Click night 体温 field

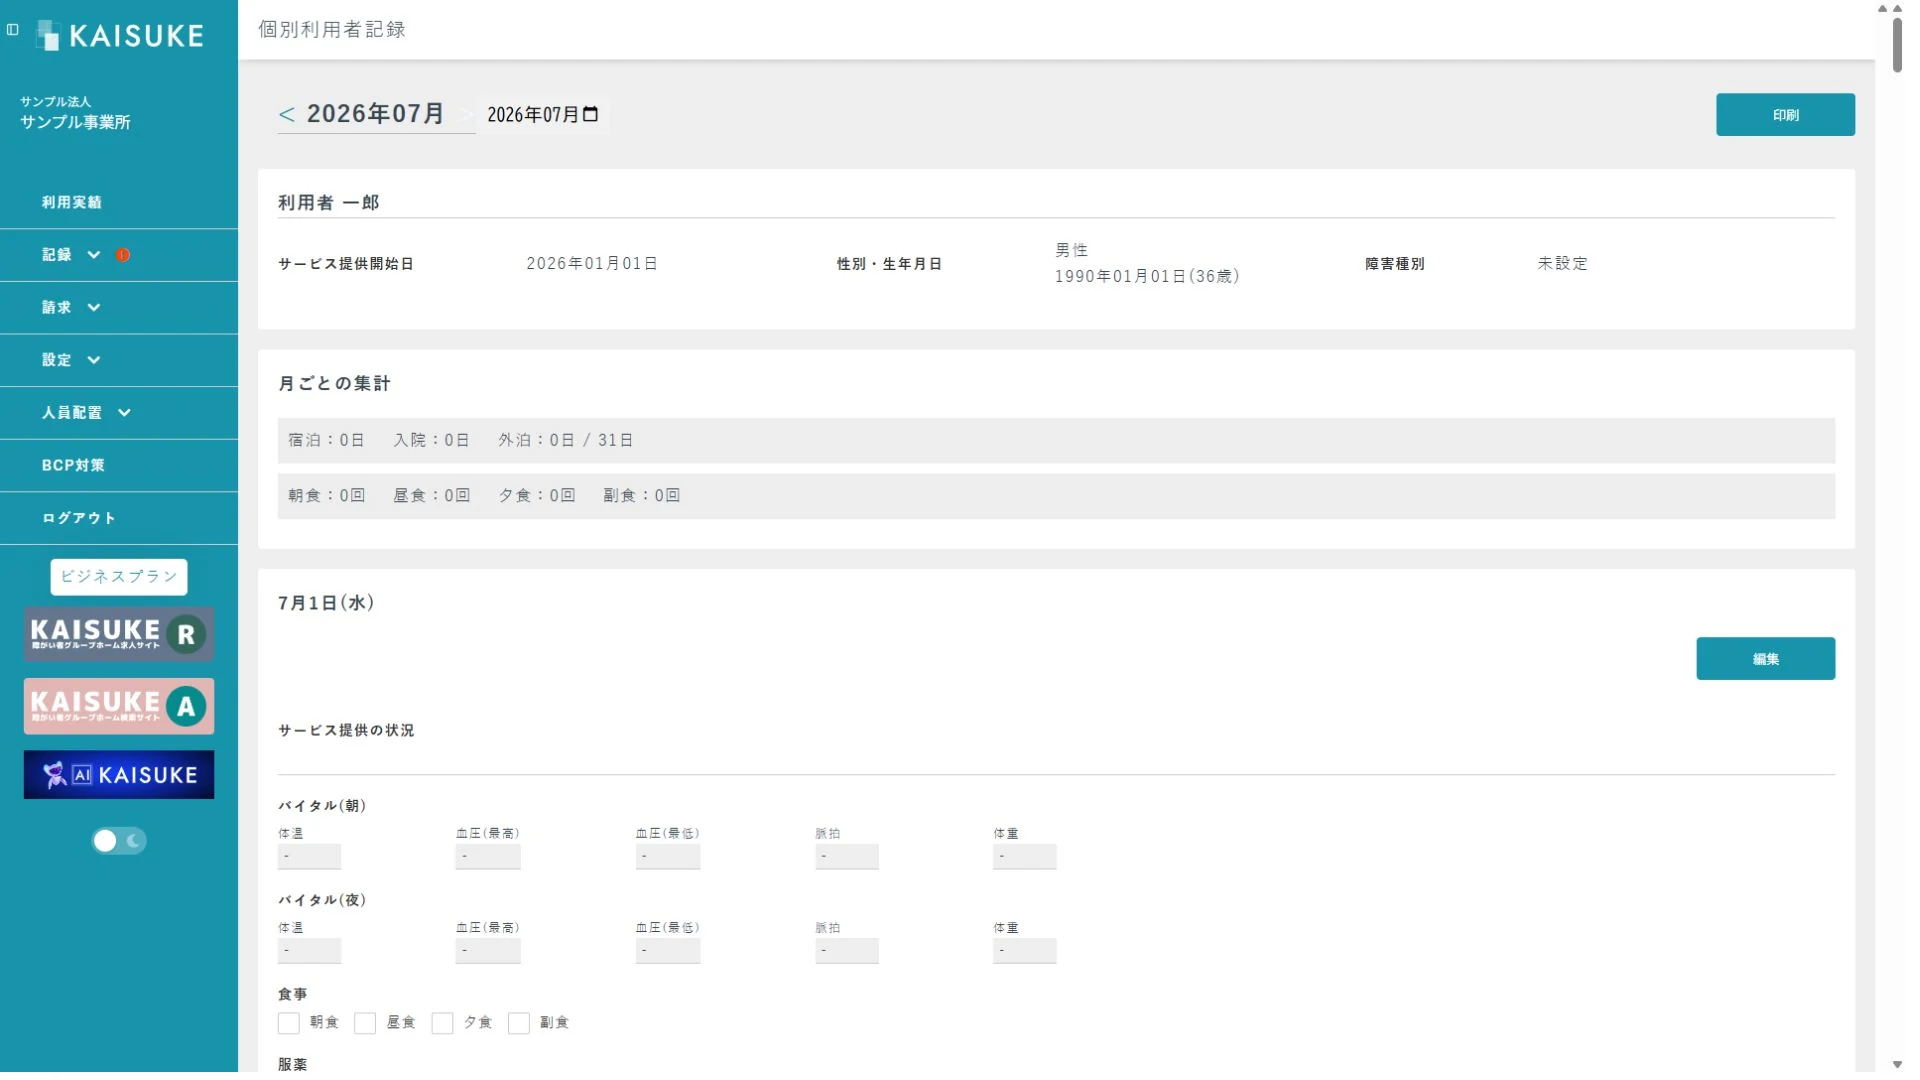[309, 951]
